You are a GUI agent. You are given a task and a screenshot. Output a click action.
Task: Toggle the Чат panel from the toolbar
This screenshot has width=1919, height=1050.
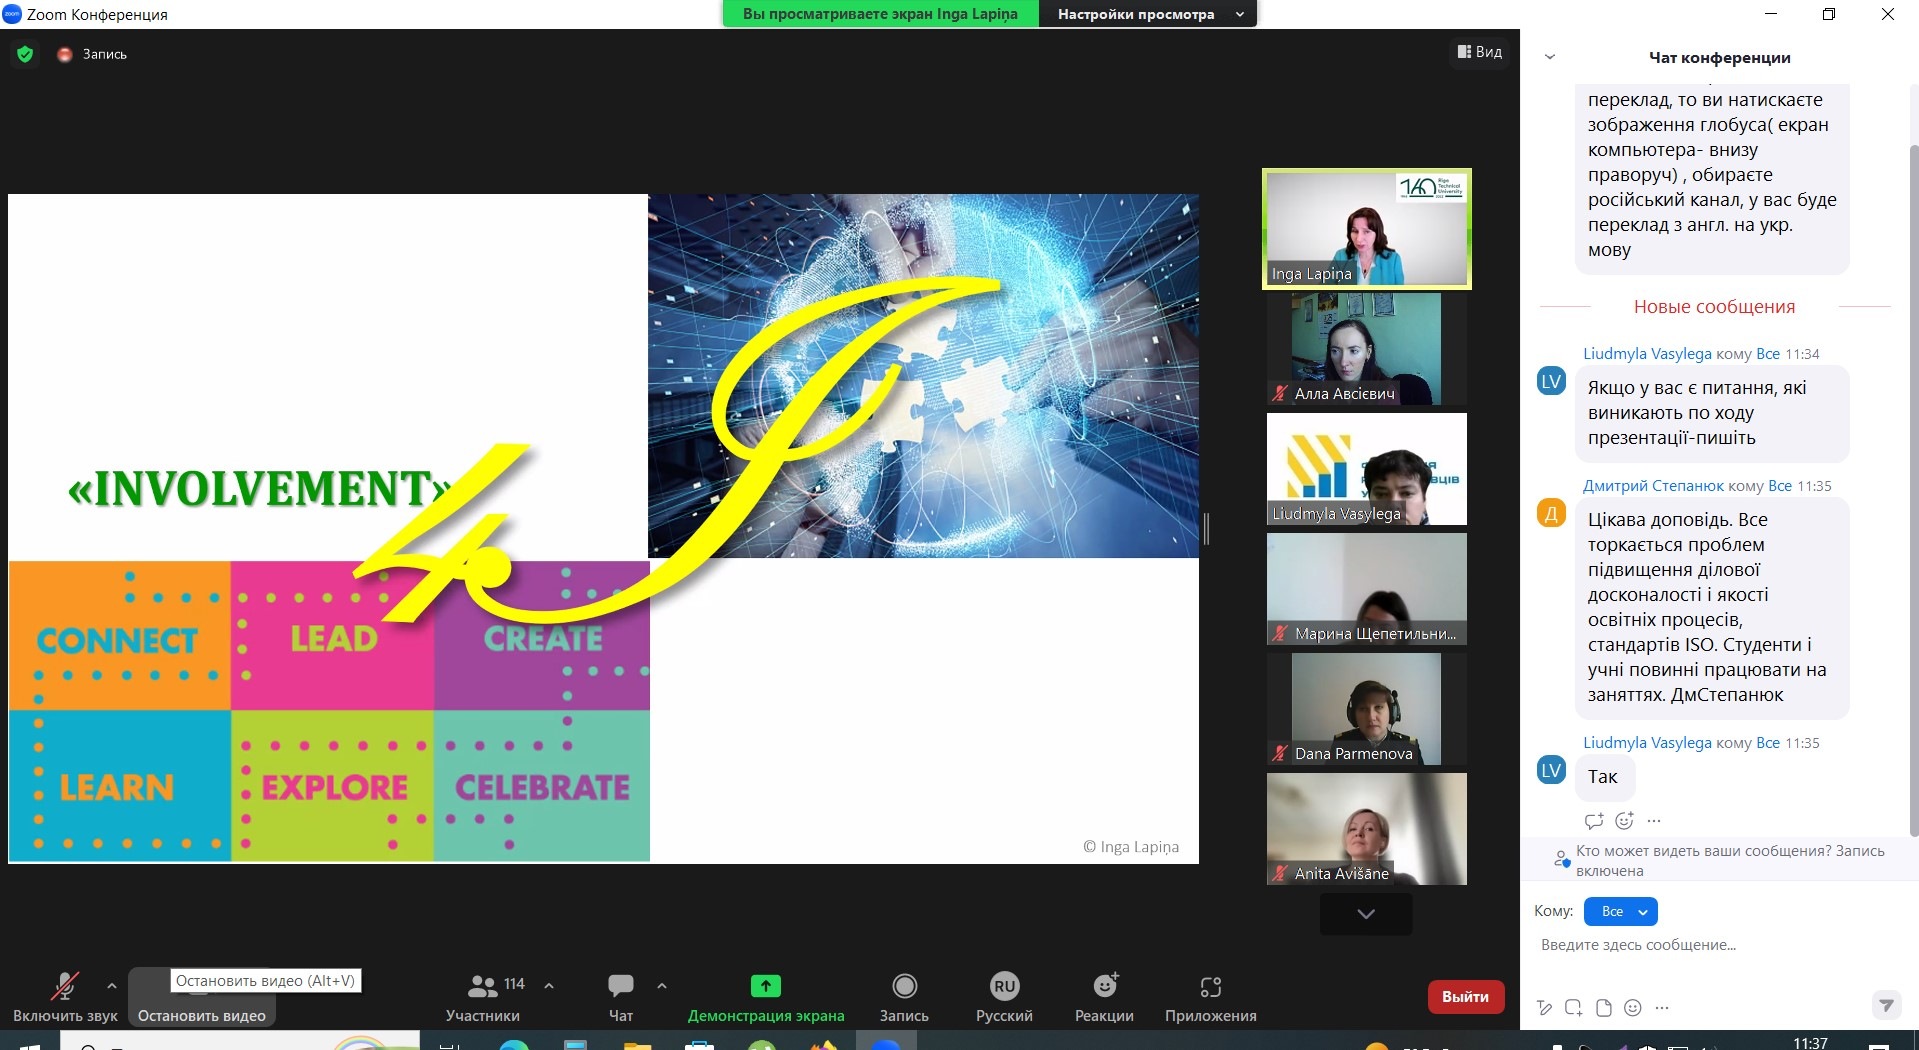tap(621, 997)
